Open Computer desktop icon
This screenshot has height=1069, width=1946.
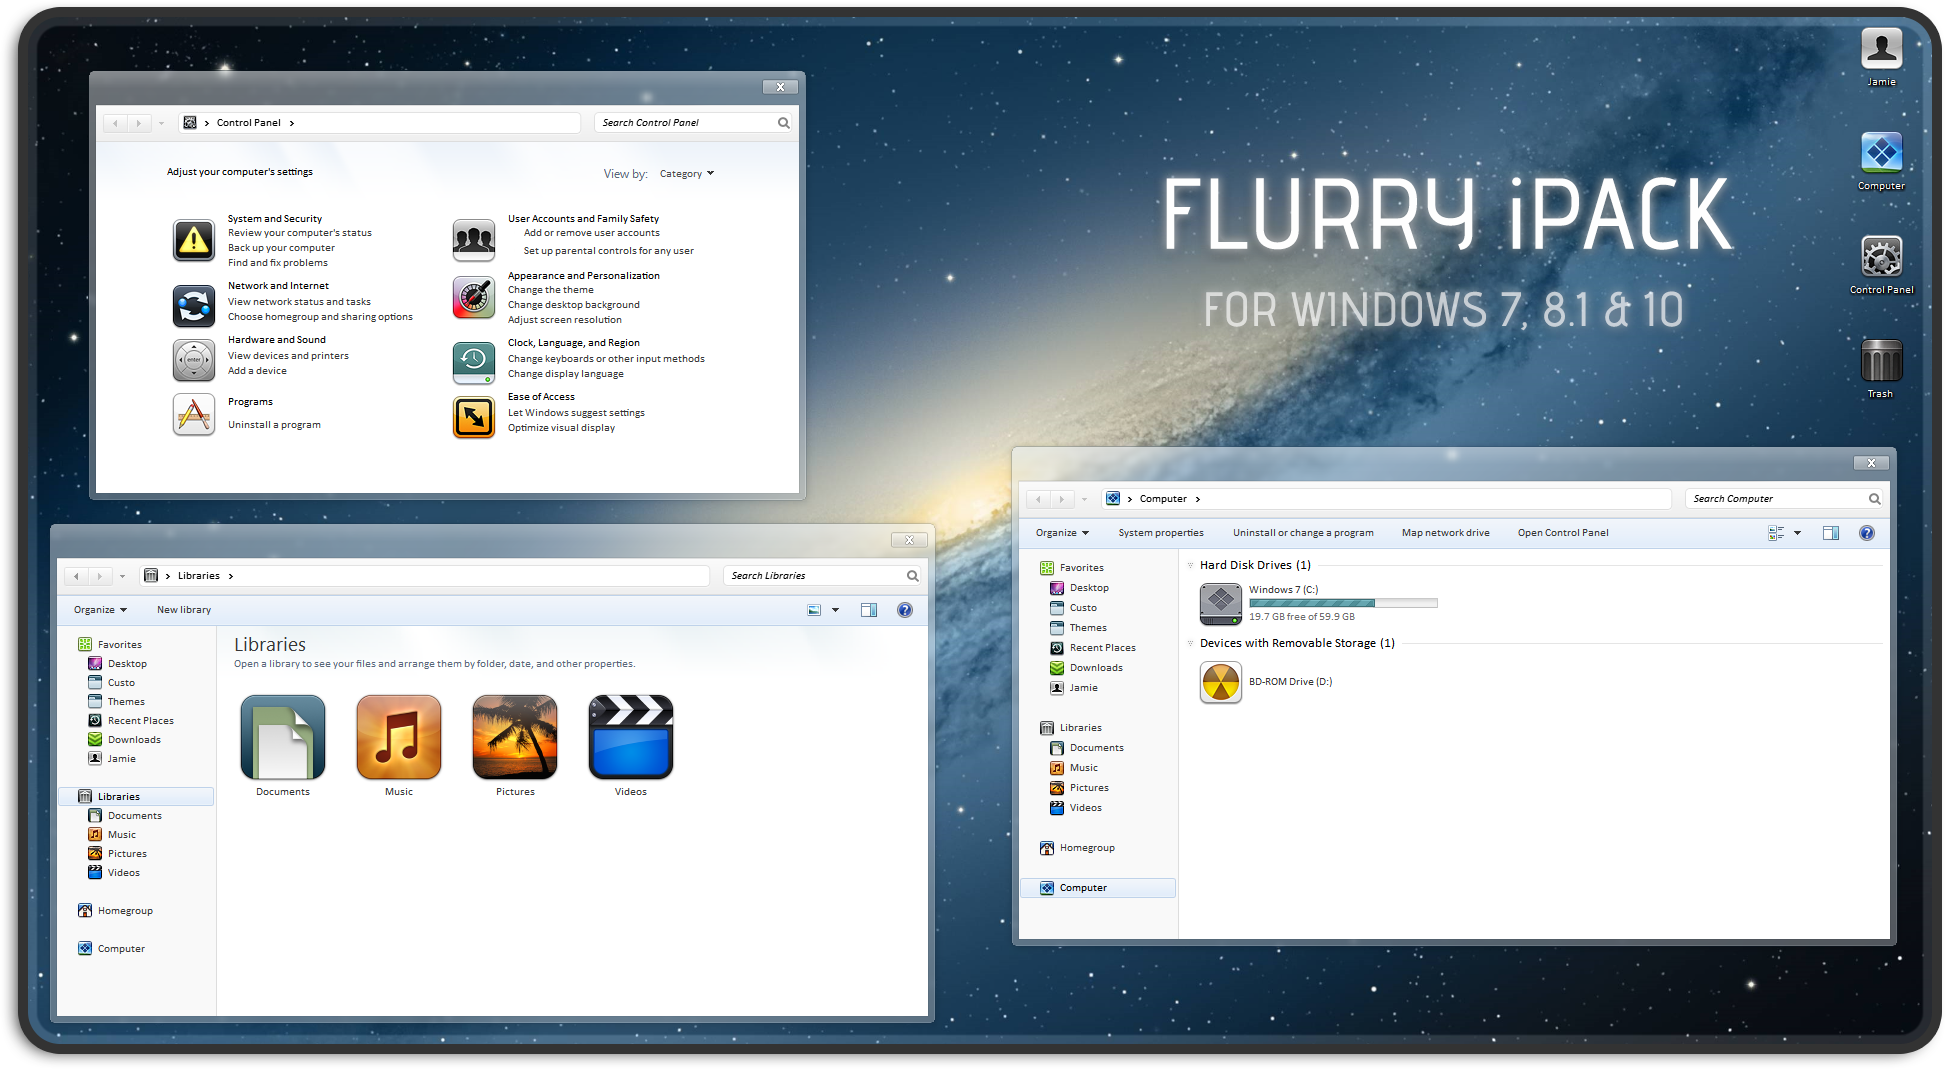coord(1881,152)
